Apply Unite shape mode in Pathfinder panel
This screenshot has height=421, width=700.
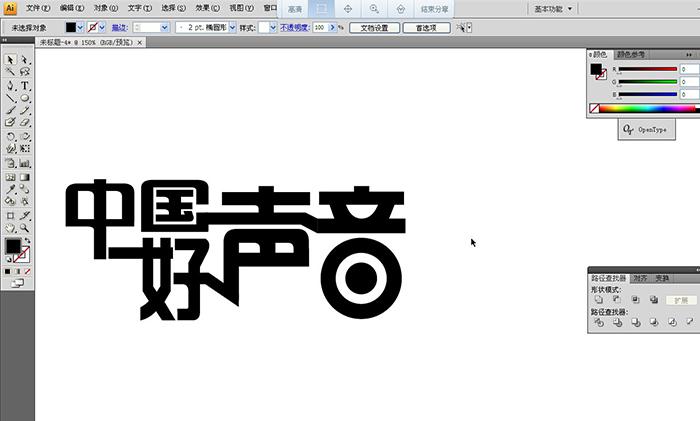point(599,300)
